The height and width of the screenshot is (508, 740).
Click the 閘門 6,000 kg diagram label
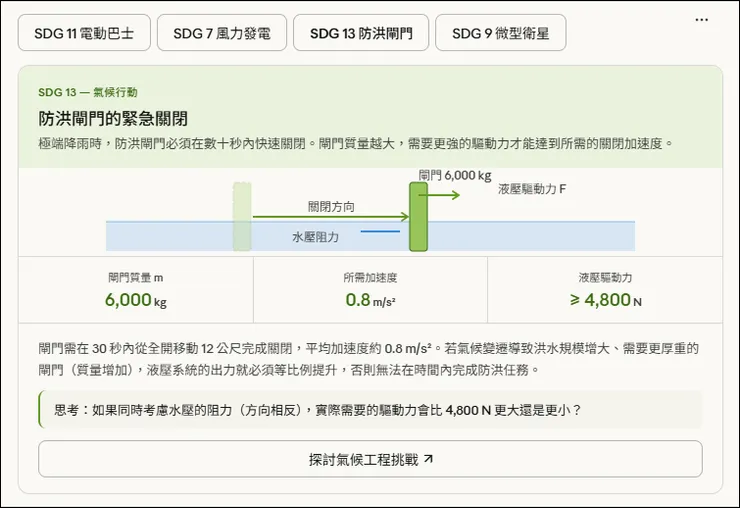[455, 176]
